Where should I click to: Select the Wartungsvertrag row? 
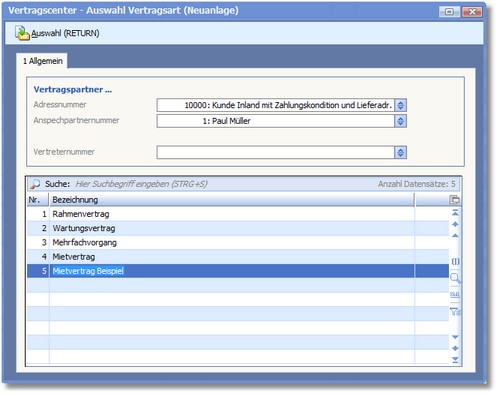pos(238,228)
